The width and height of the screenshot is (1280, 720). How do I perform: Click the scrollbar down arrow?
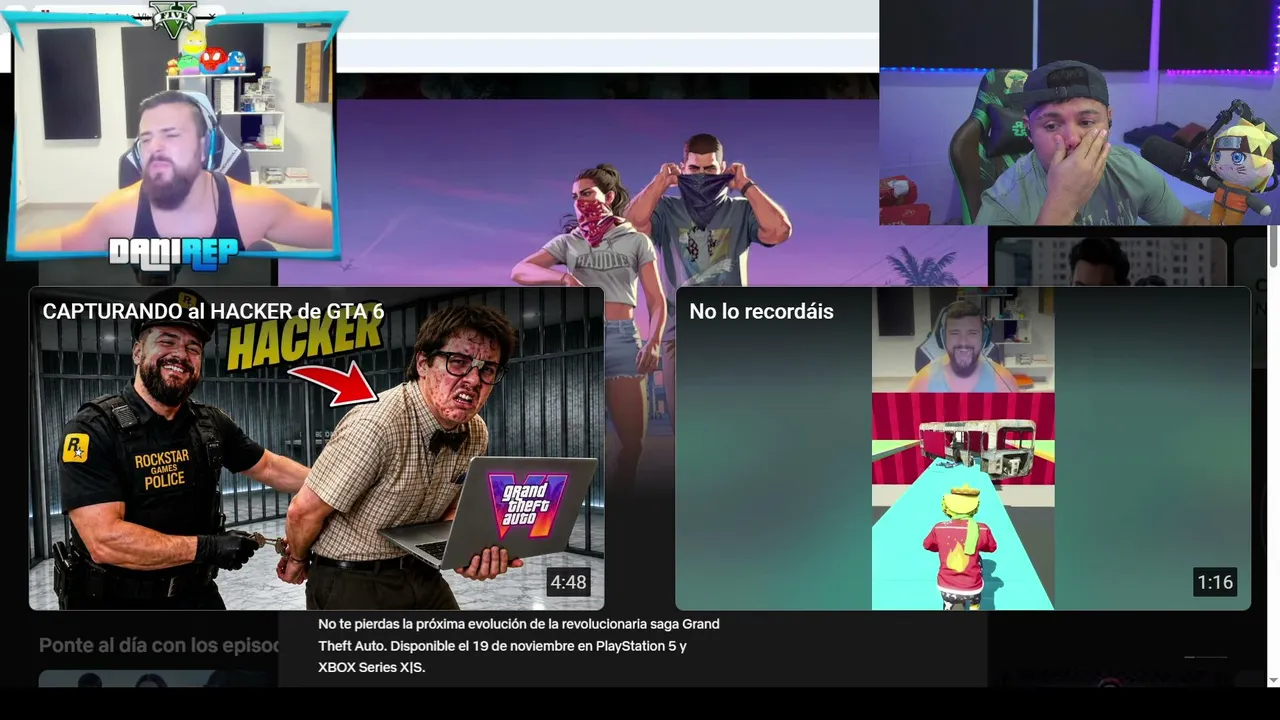pyautogui.click(x=1273, y=680)
